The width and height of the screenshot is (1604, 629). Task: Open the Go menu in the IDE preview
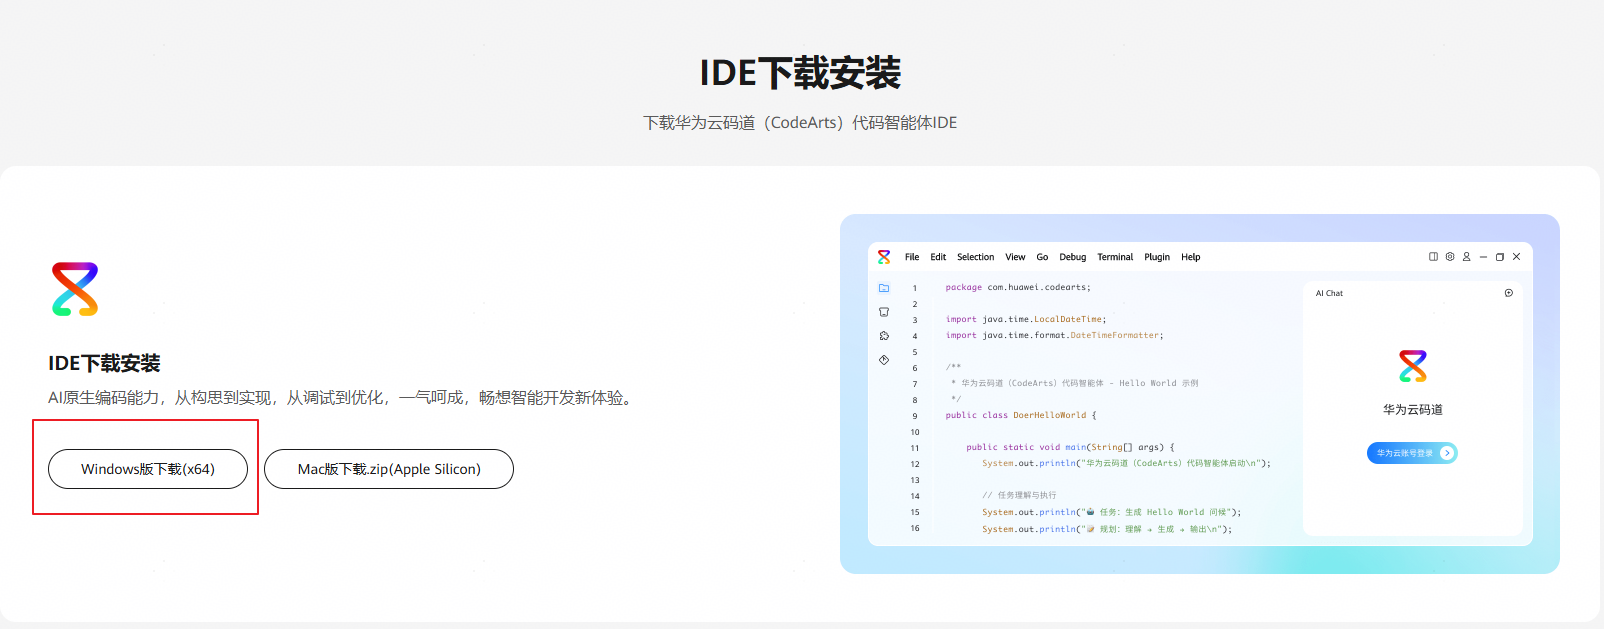1042,257
